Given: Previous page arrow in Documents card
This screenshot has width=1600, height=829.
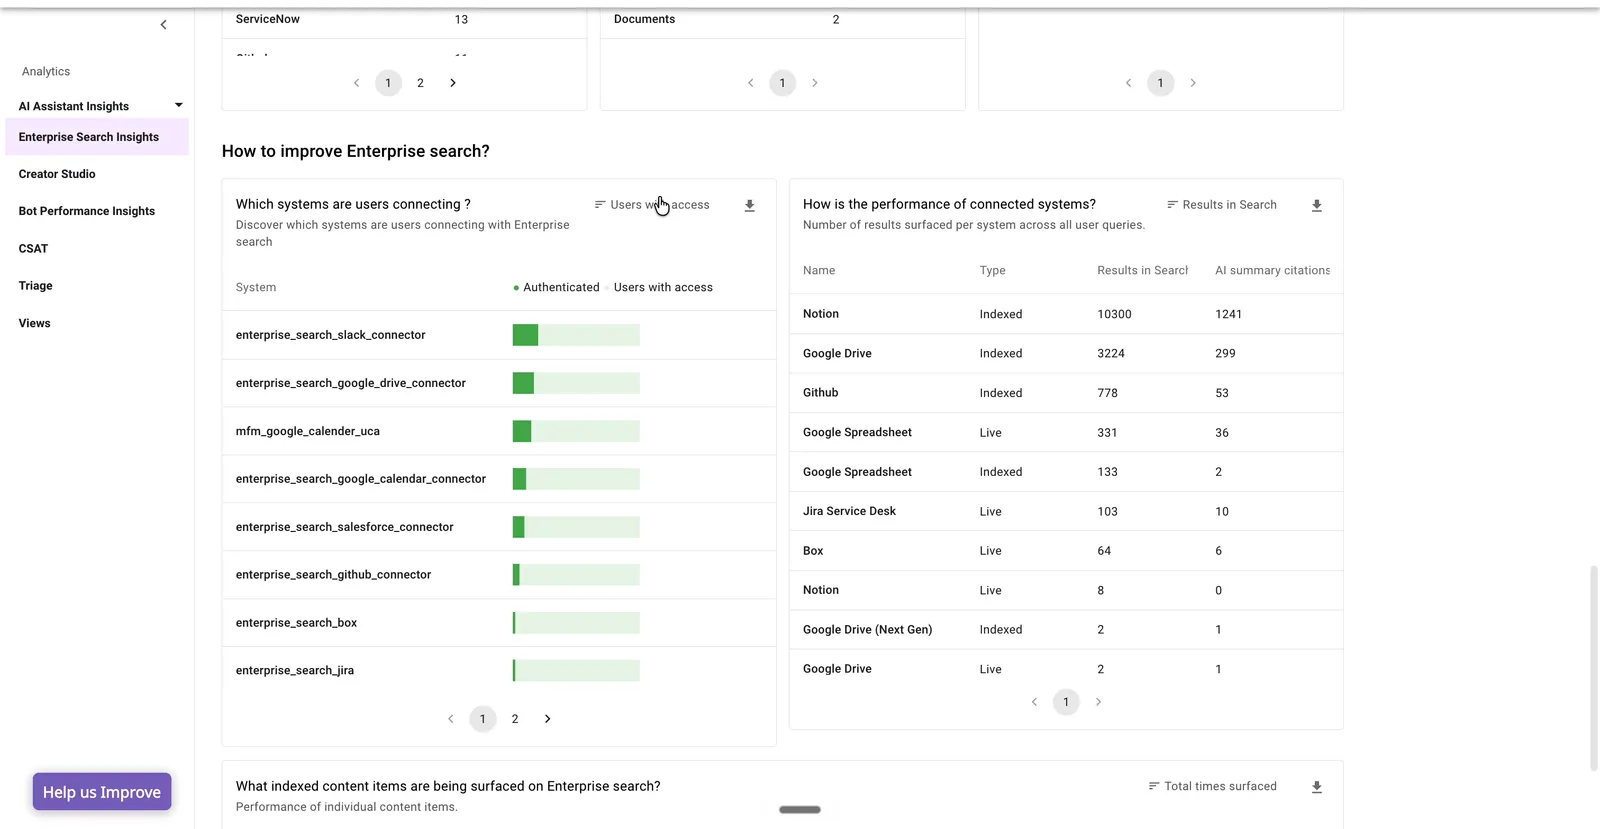Looking at the screenshot, I should point(750,83).
